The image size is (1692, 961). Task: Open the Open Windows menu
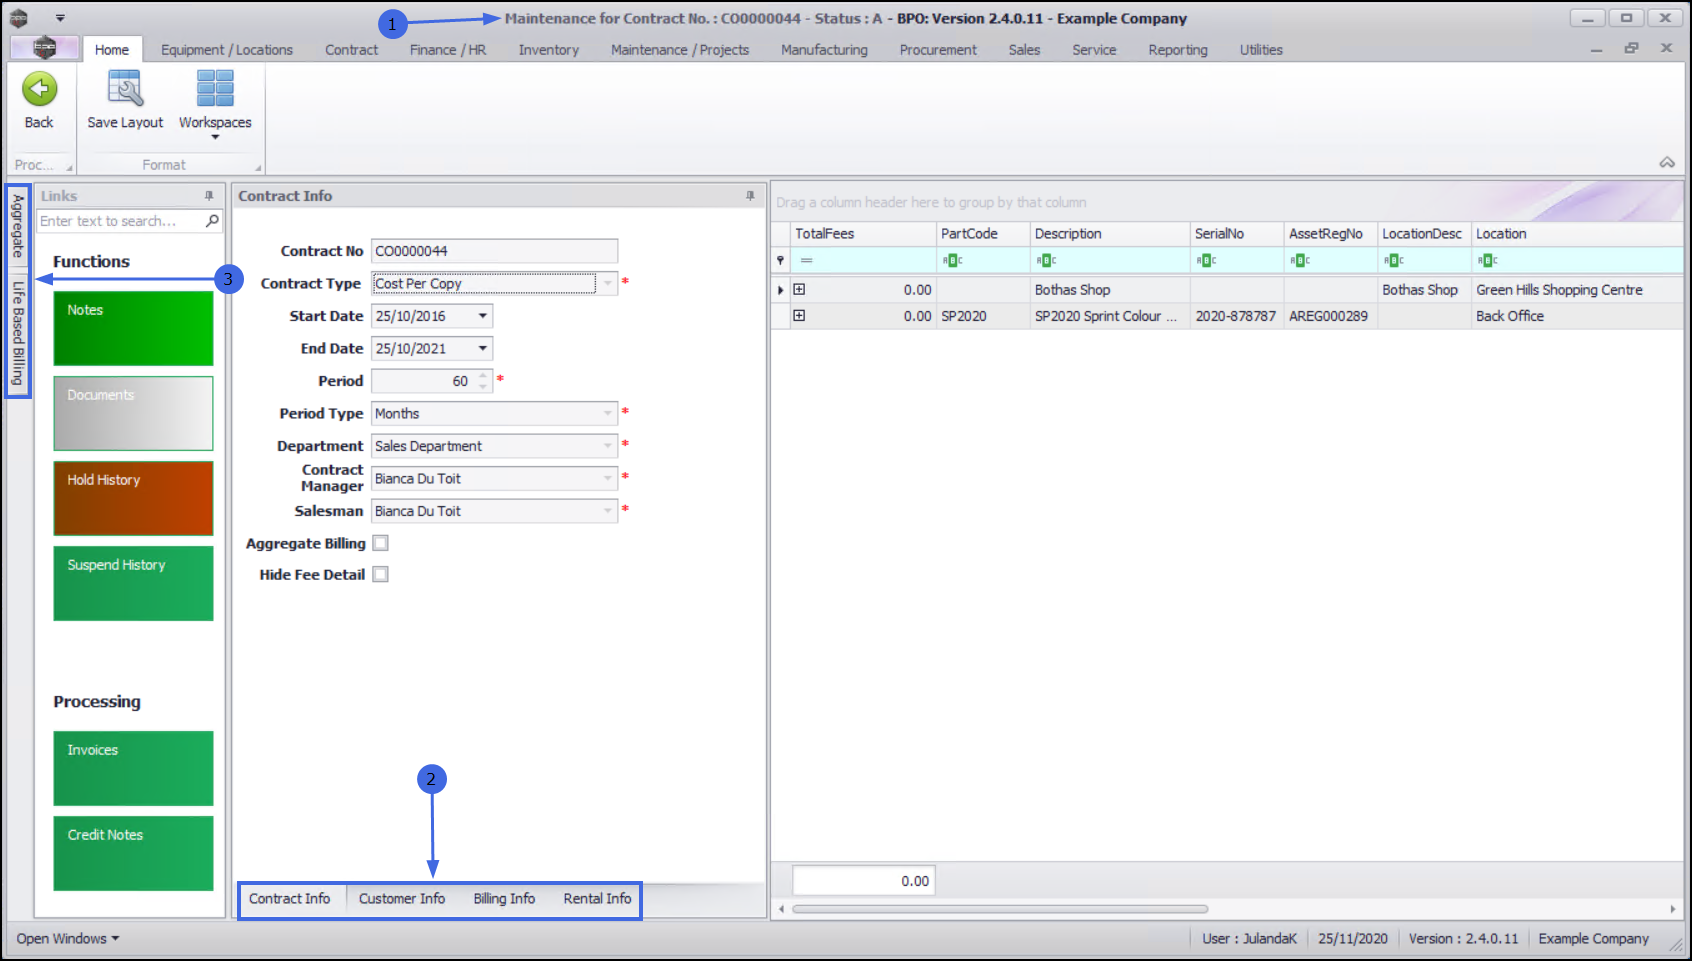tap(67, 939)
